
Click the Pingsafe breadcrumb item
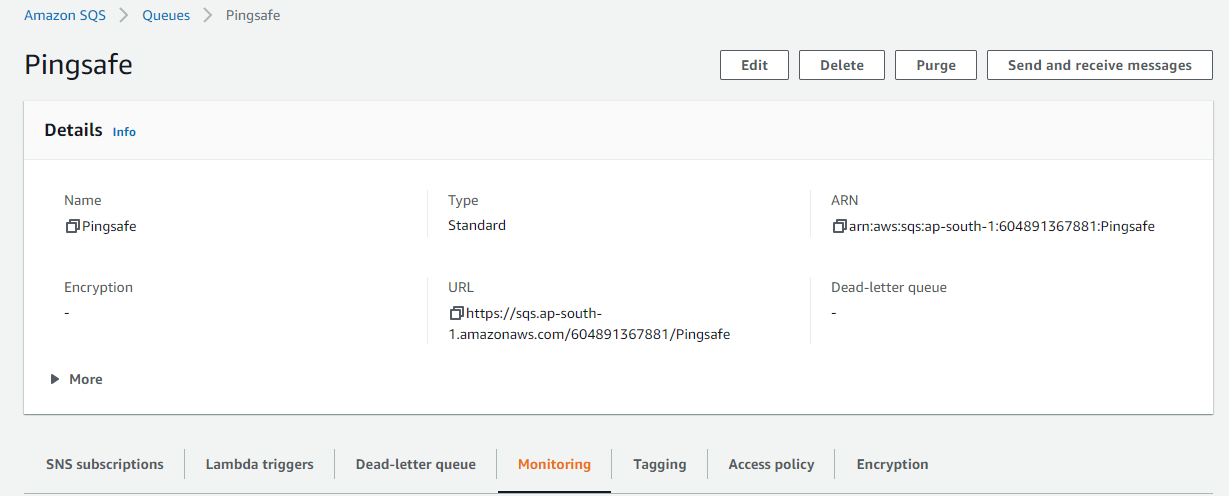(253, 16)
